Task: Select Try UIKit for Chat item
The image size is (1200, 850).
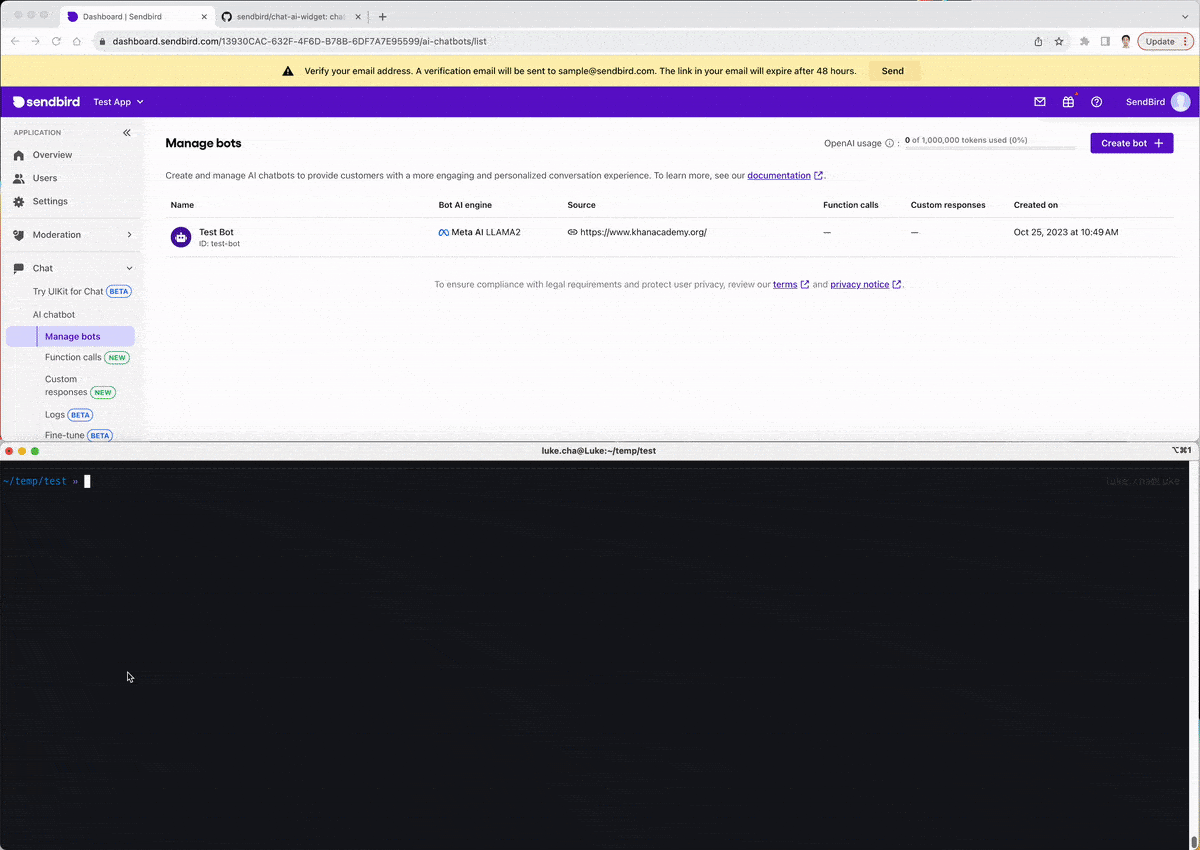Action: 82,291
